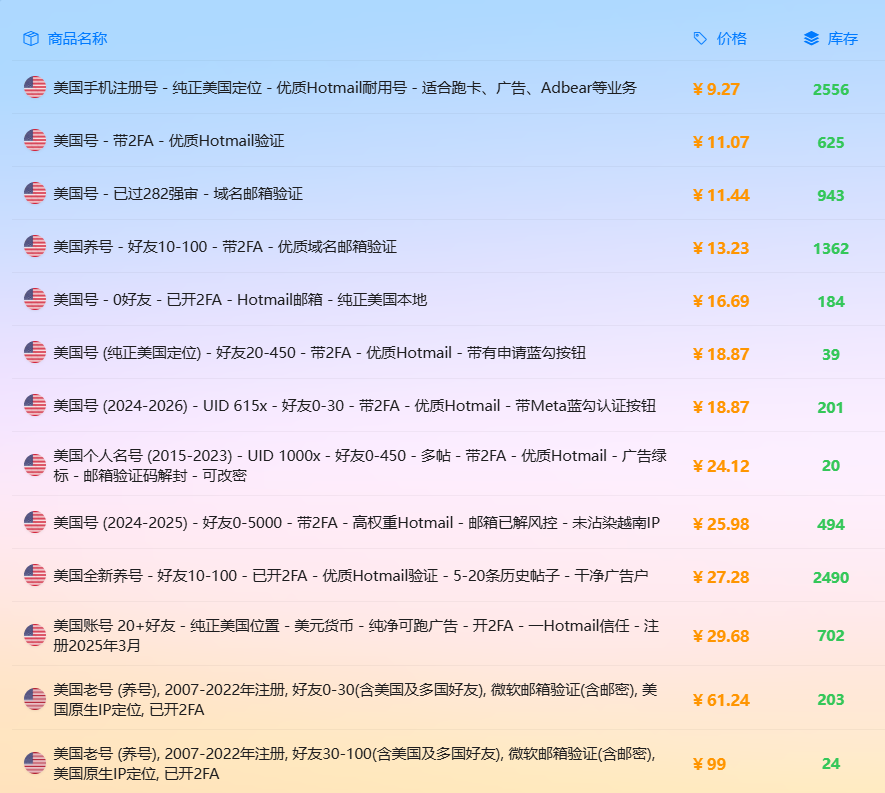Click the flag beside 美国全新养号

tap(35, 576)
